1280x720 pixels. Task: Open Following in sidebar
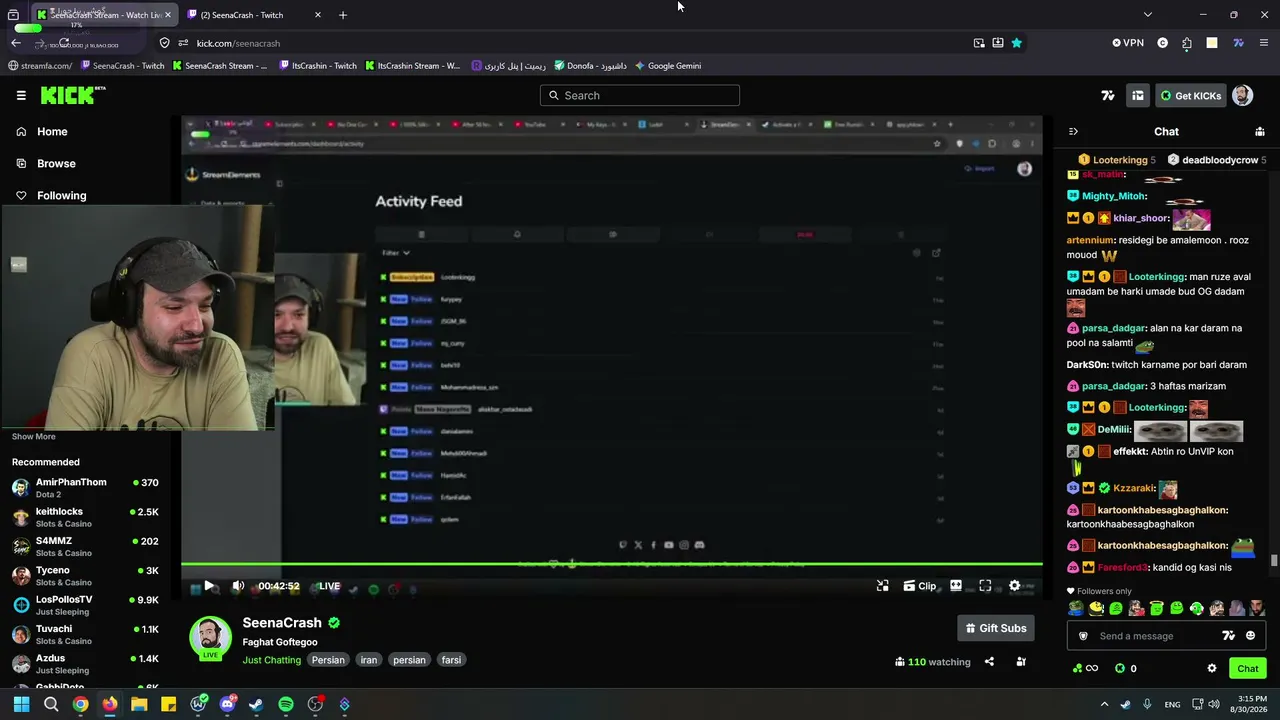coord(61,196)
